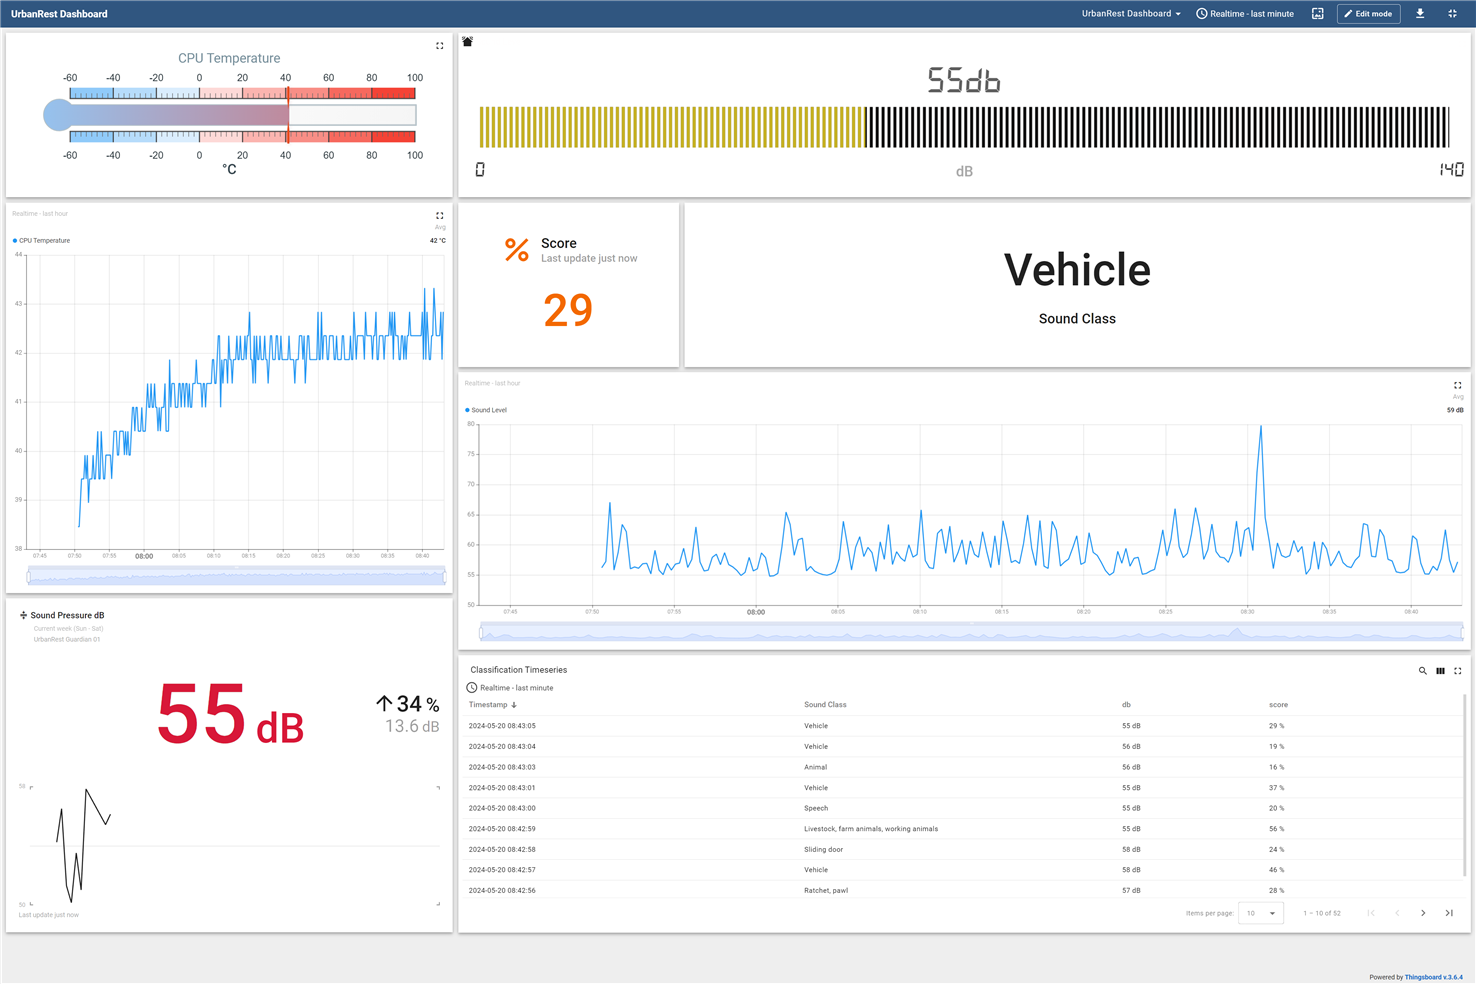Click the Animal sound class cell
This screenshot has height=984, width=1476.
[815, 767]
